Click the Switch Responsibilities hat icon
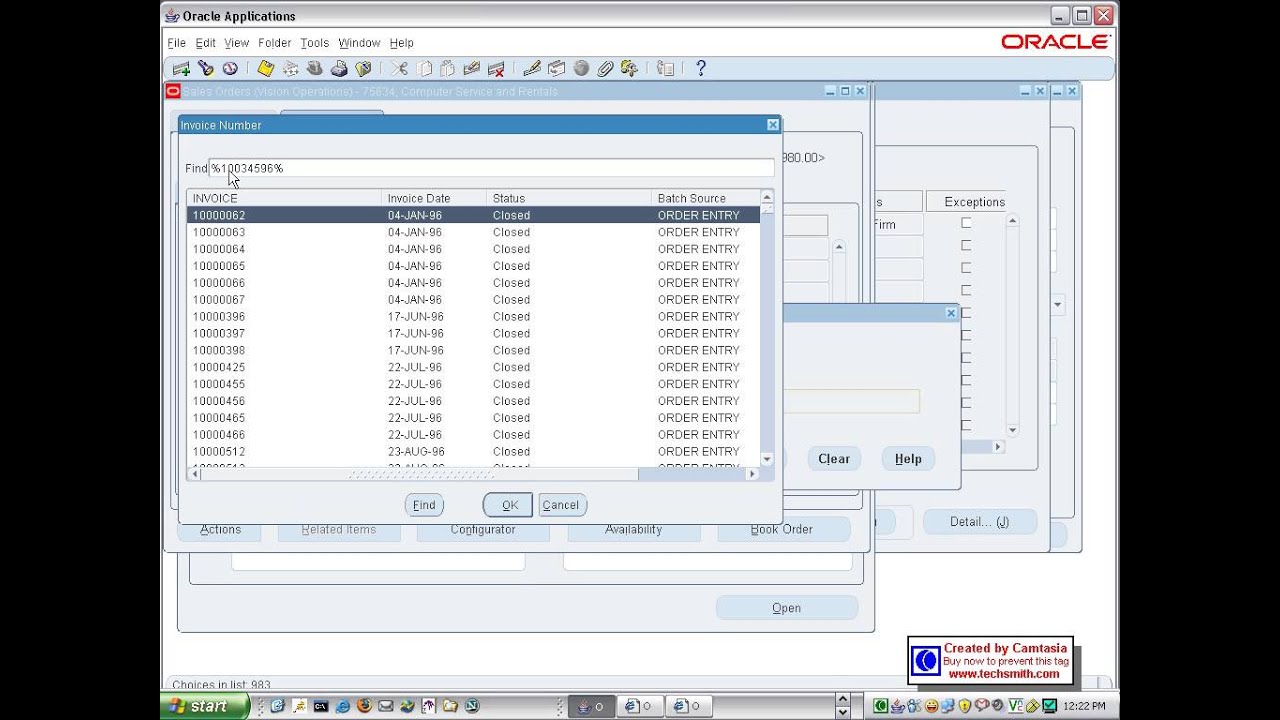This screenshot has width=1280, height=720. (x=315, y=68)
